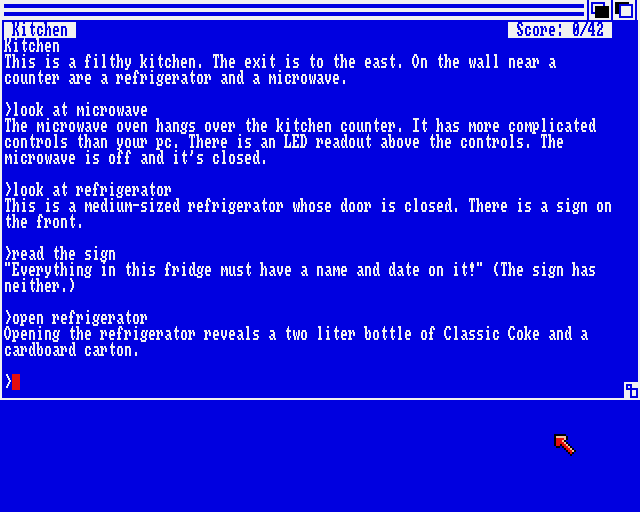This screenshot has width=640, height=512.
Task: Click the Score: 0/42 status indicator
Action: [x=560, y=30]
